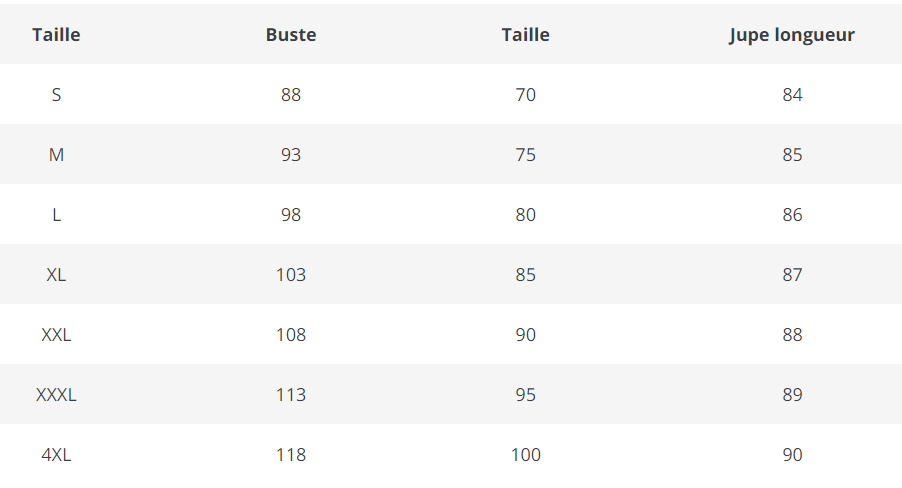
Task: Click the Jupe longueur column header
Action: point(792,35)
